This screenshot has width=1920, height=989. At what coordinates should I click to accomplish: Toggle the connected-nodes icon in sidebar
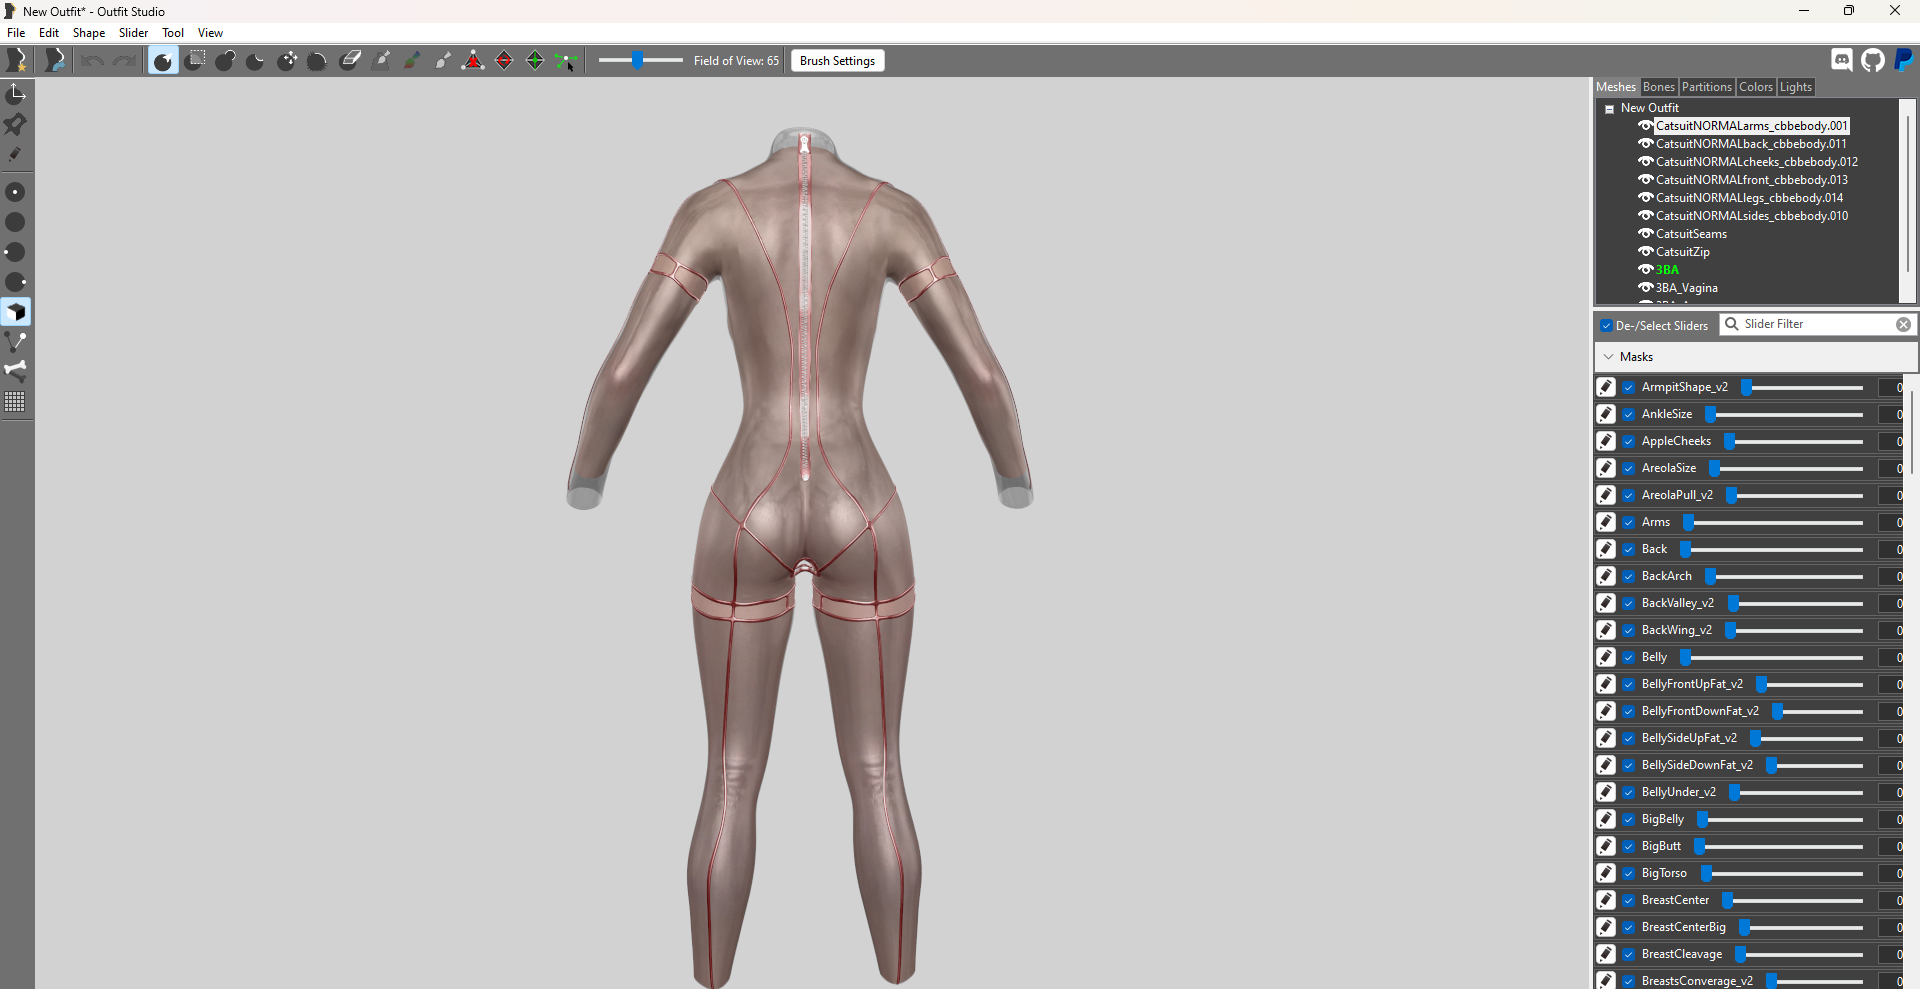pyautogui.click(x=15, y=342)
